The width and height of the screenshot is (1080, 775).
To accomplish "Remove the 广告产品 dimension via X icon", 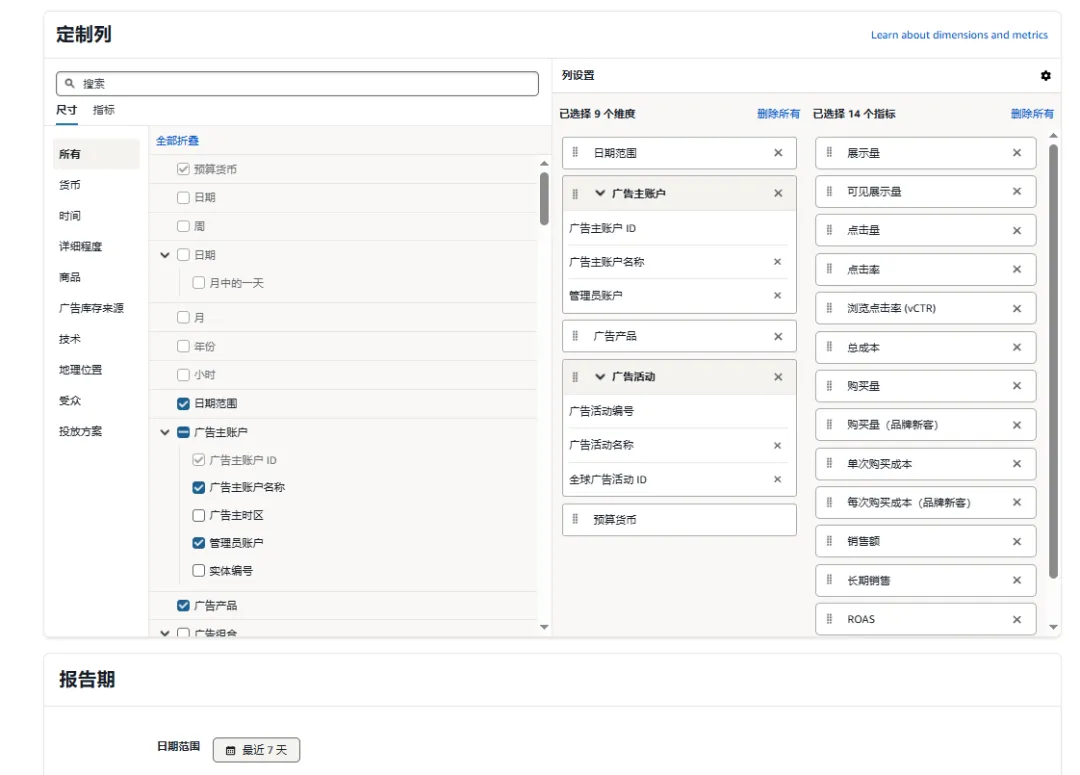I will tap(778, 336).
